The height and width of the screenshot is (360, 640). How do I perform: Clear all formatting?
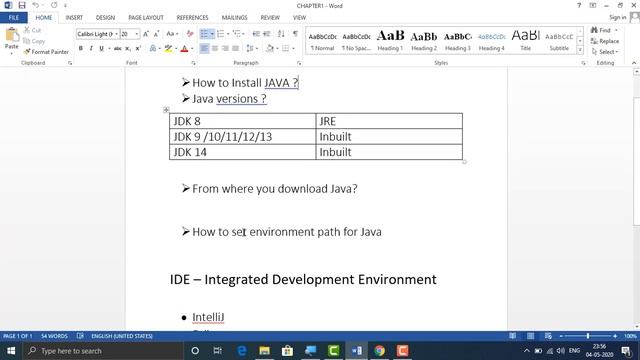coord(190,34)
